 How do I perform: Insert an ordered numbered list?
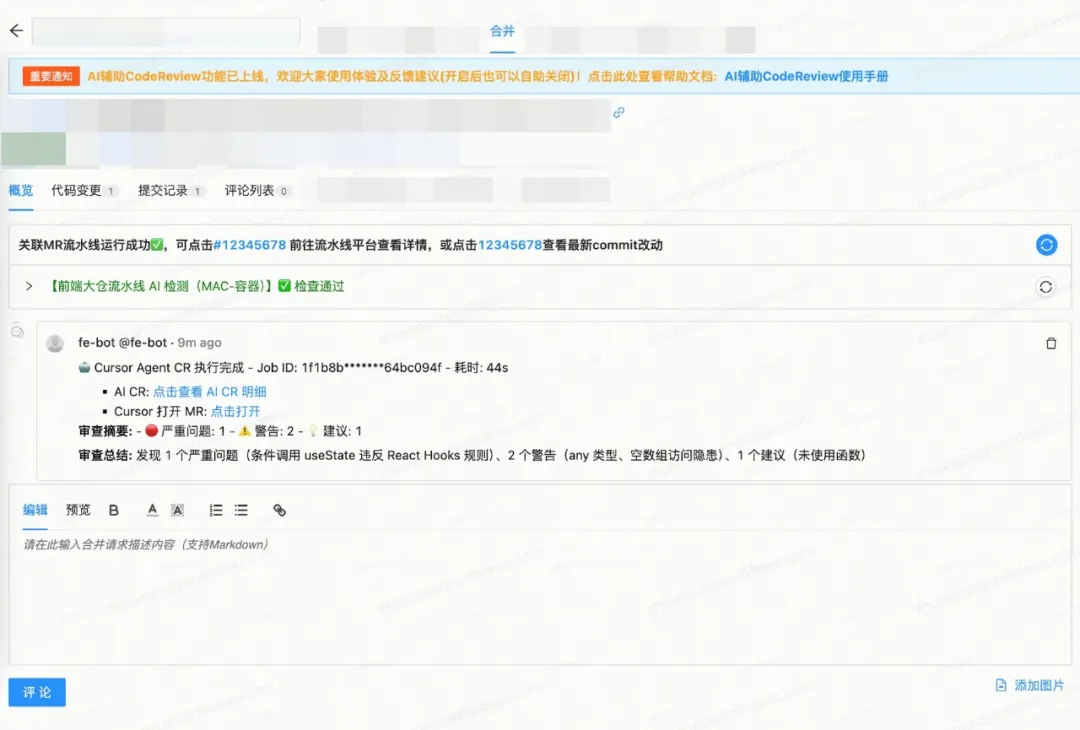pyautogui.click(x=216, y=510)
